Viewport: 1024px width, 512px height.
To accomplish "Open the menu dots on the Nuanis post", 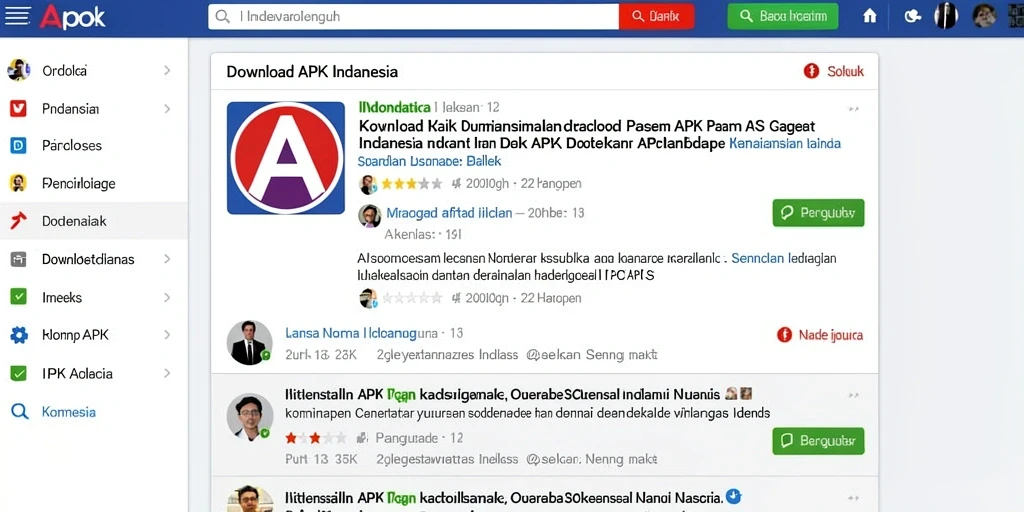I will coord(853,396).
